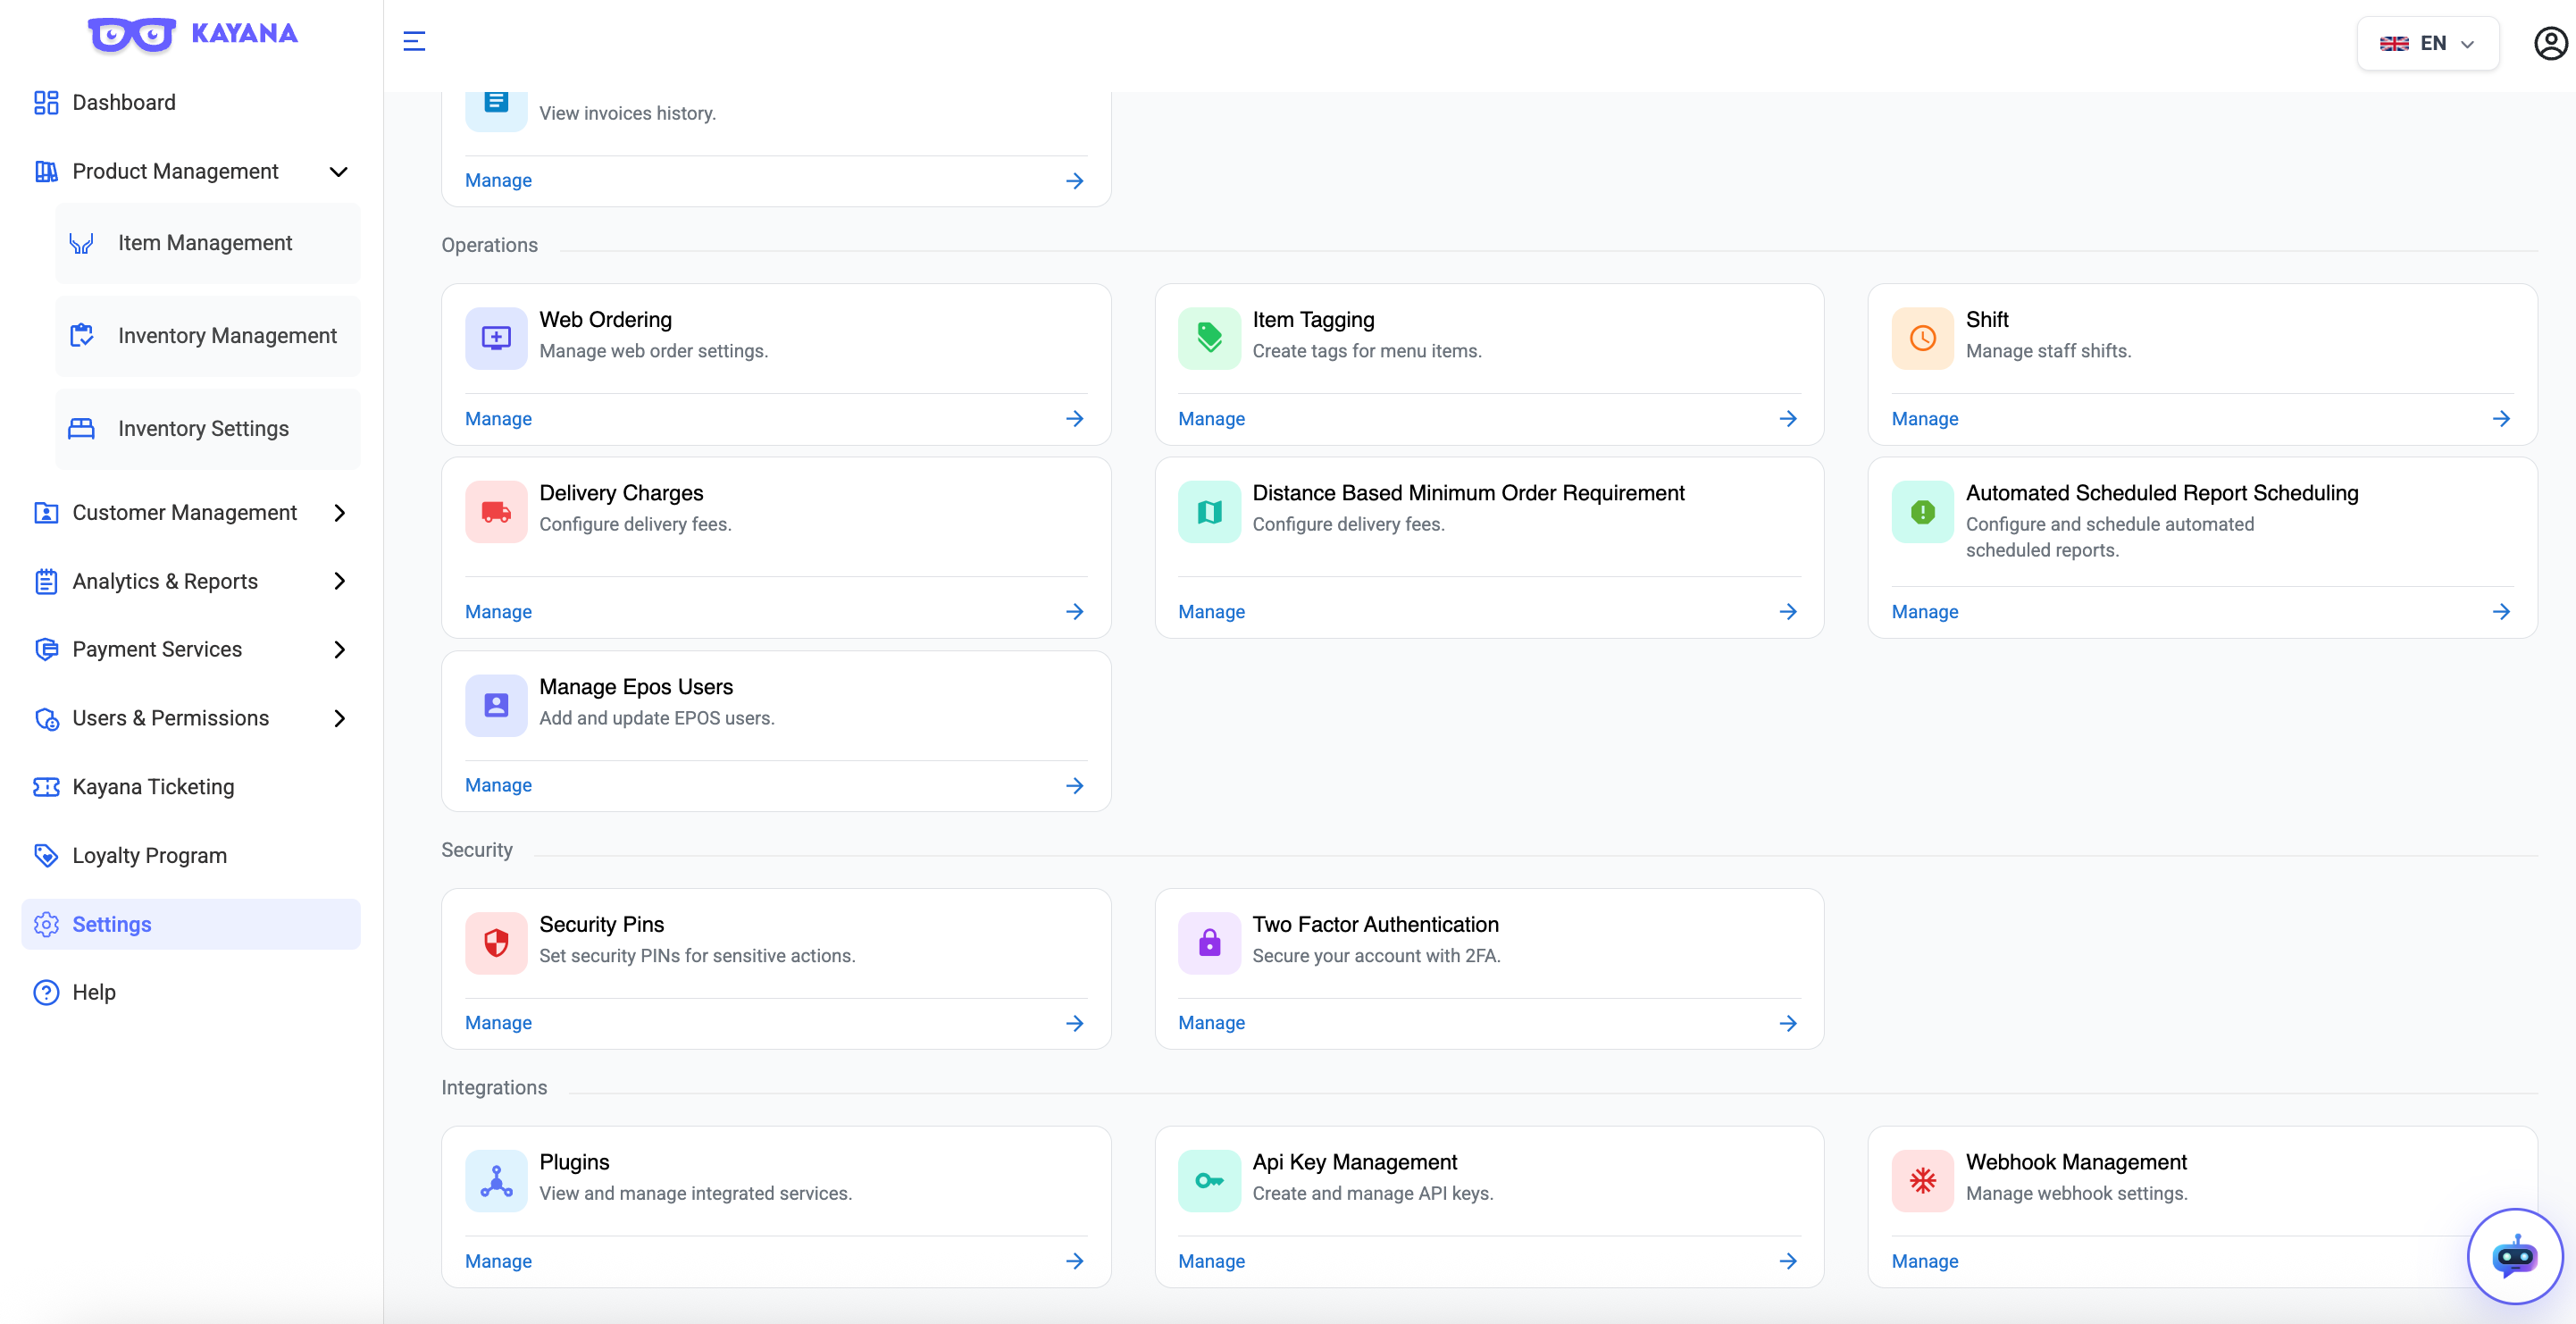
Task: Click the Shift clock icon
Action: (1922, 338)
